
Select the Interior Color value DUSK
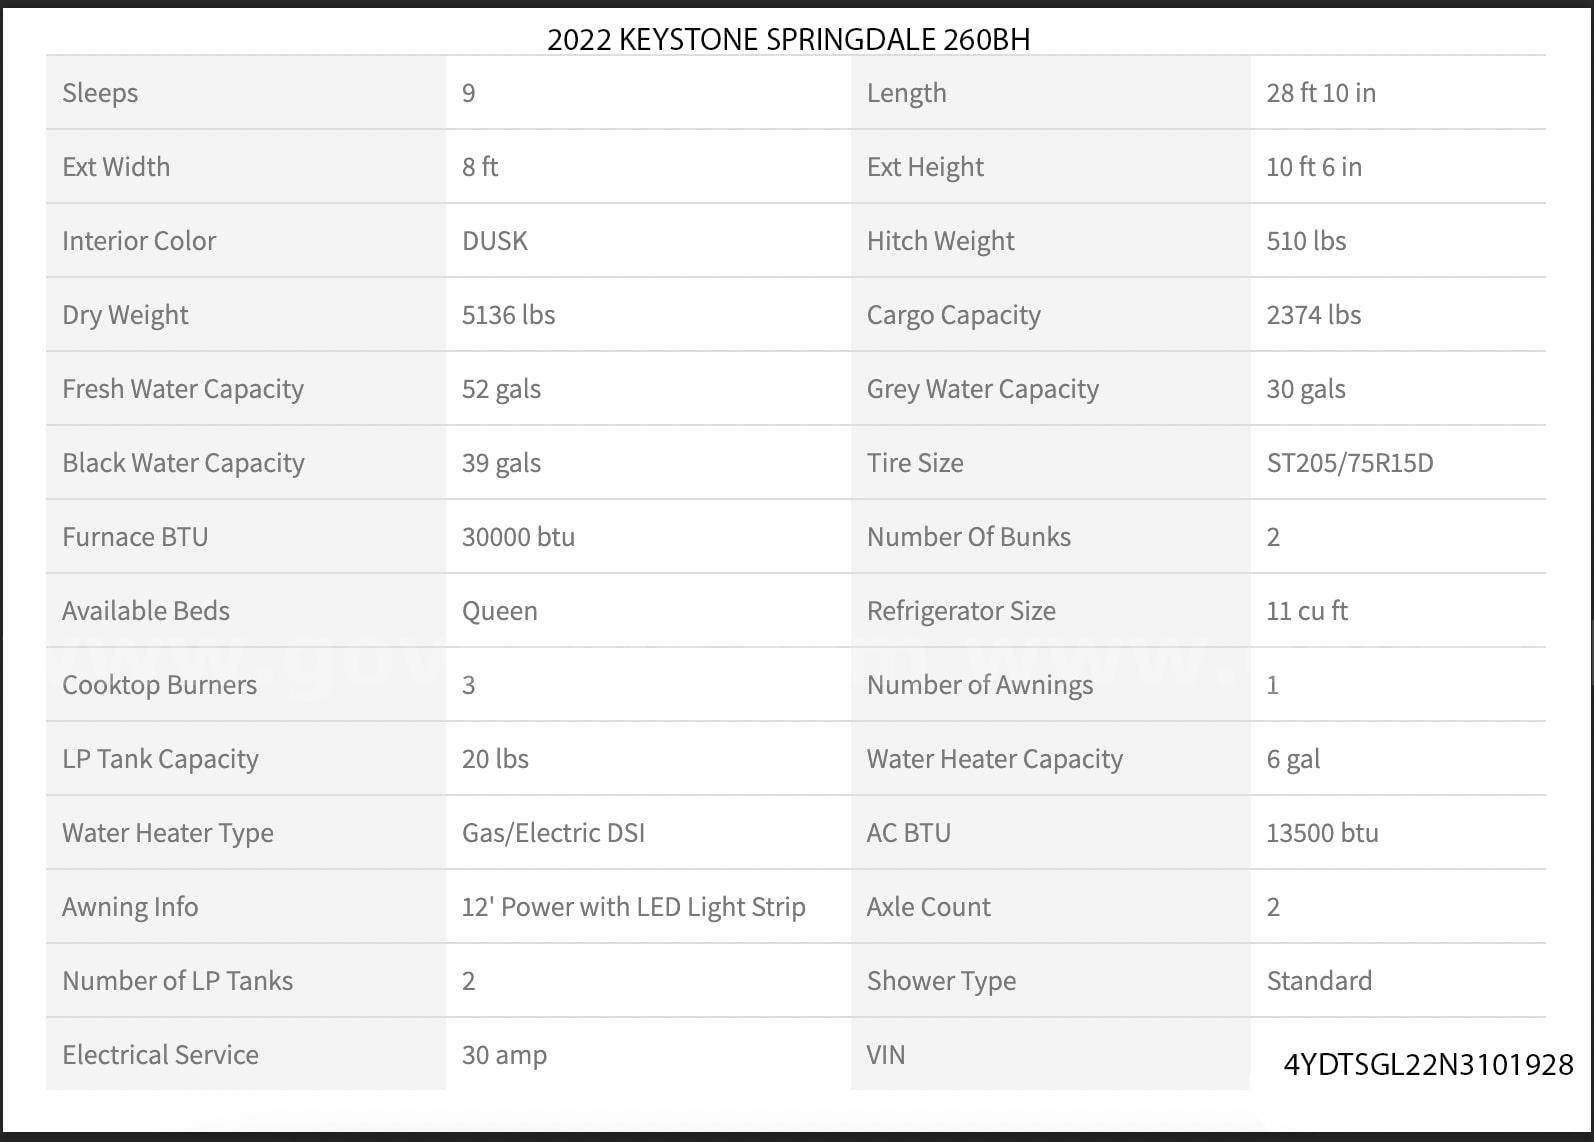(494, 241)
